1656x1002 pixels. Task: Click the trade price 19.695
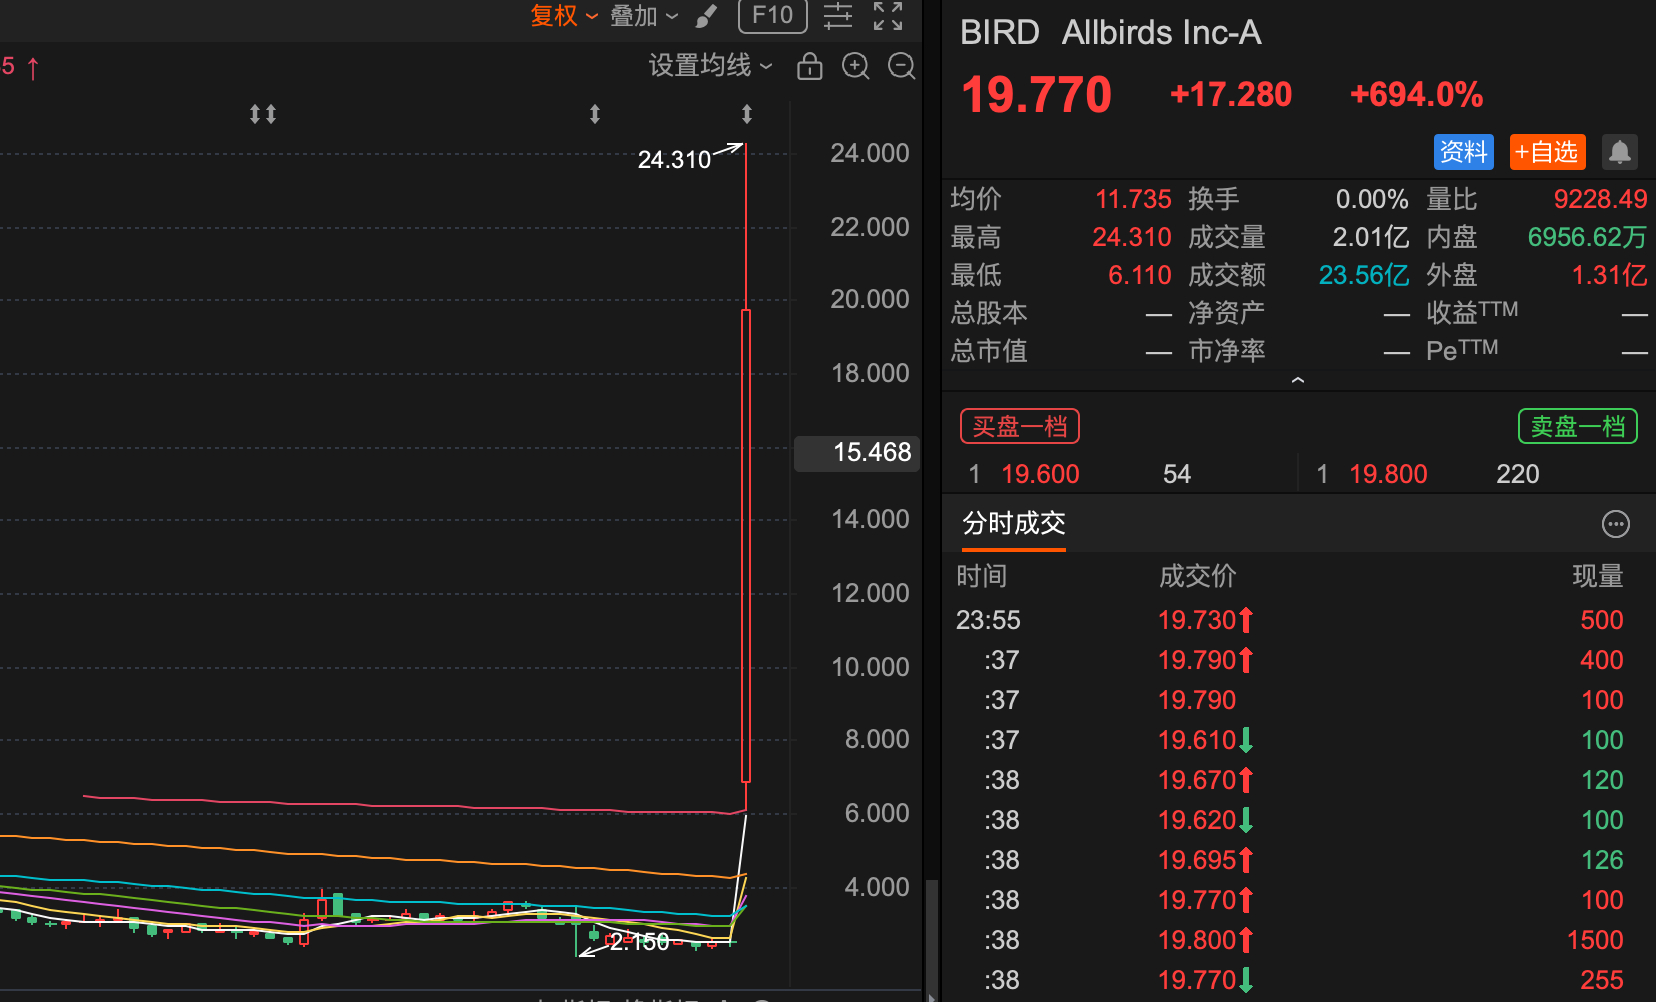tap(1197, 860)
